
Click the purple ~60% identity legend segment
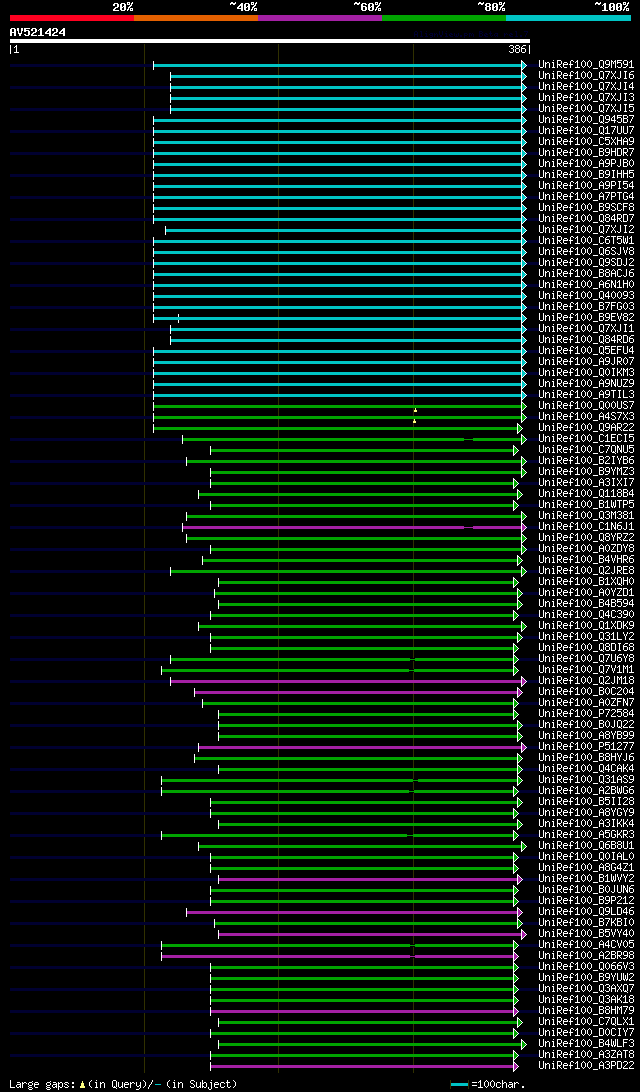click(320, 17)
